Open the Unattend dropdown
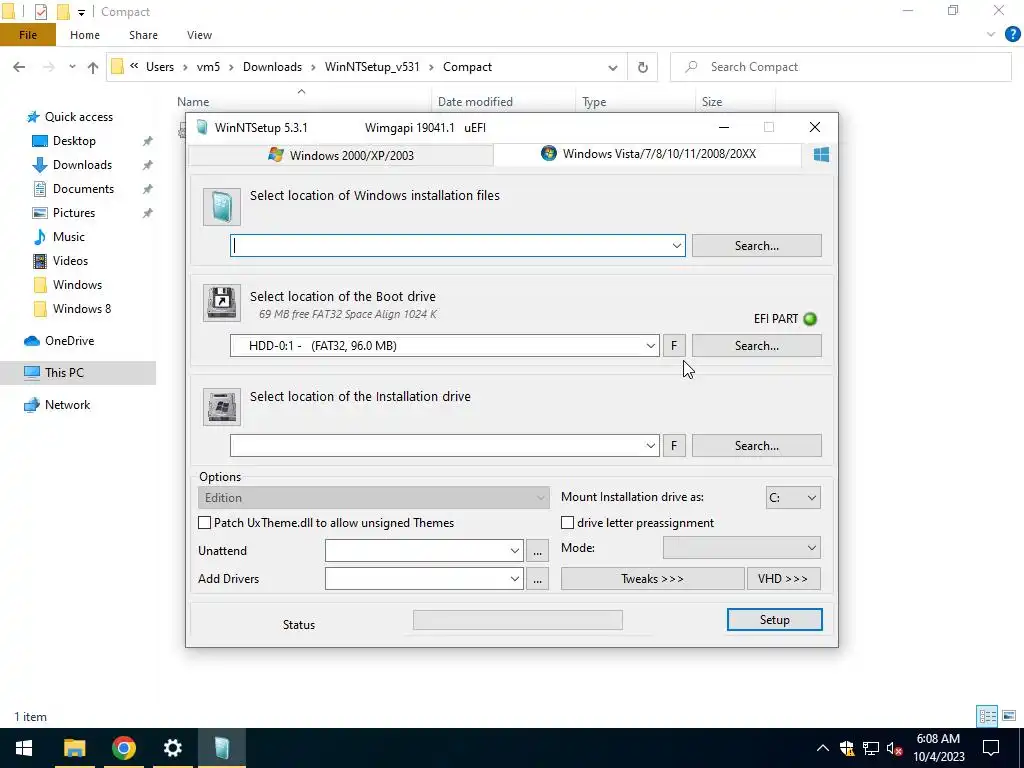1024x768 pixels. point(515,551)
